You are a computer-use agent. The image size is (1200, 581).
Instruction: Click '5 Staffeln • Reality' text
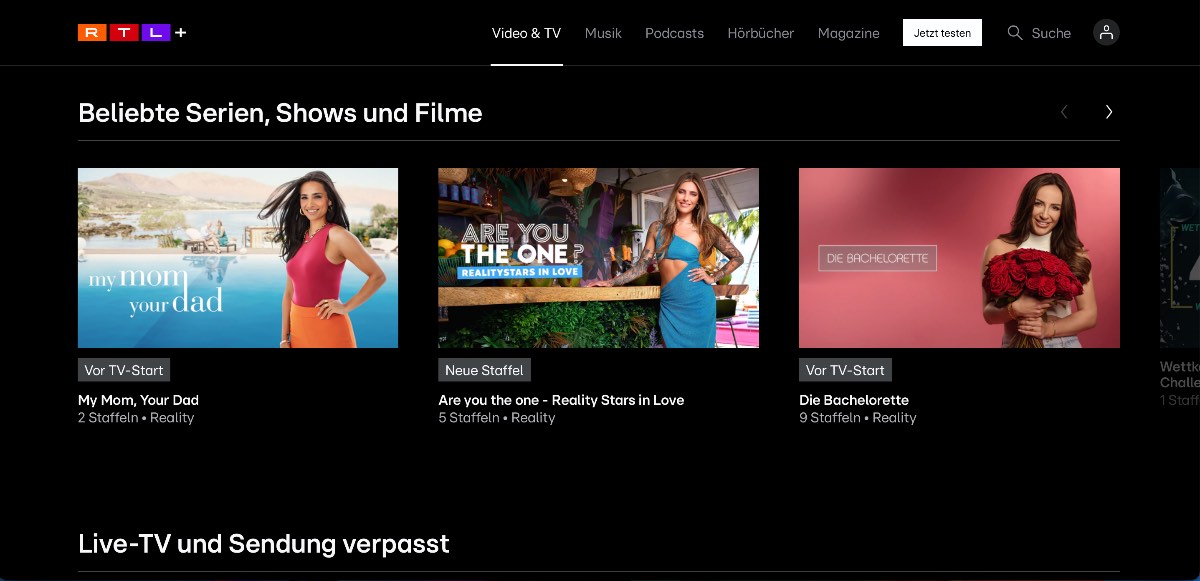(x=497, y=418)
